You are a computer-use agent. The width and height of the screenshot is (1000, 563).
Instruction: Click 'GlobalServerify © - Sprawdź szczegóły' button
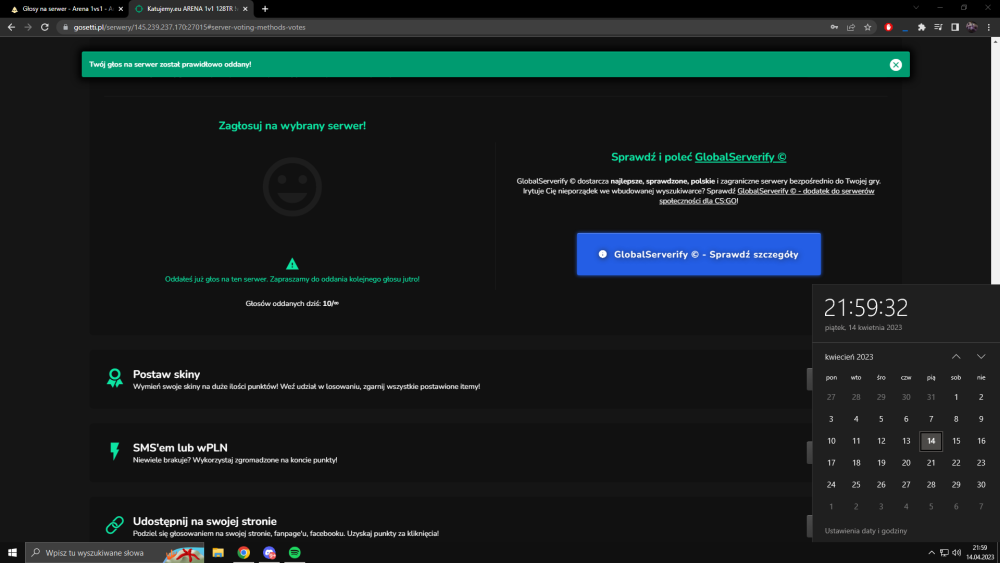[x=698, y=254]
